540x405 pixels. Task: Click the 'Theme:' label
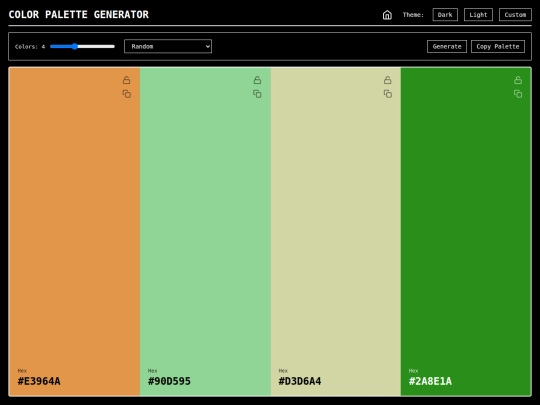click(413, 15)
